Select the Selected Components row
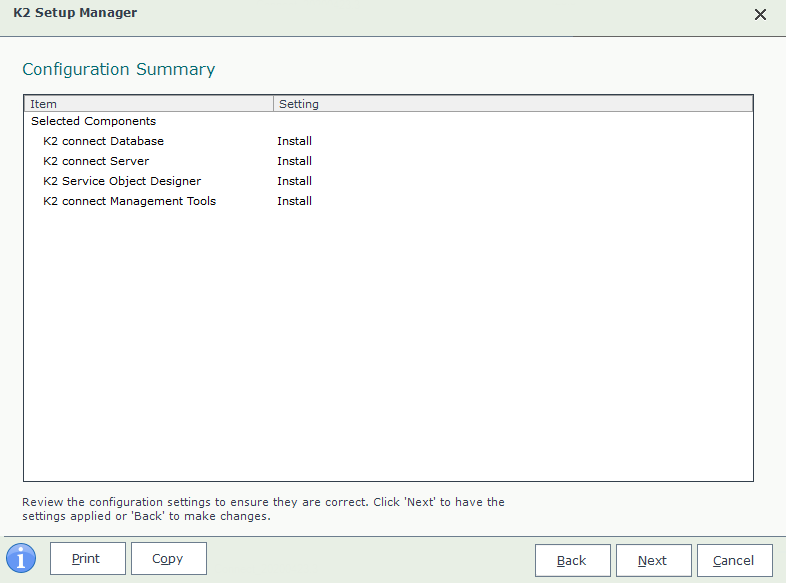The image size is (786, 583). click(x=388, y=121)
